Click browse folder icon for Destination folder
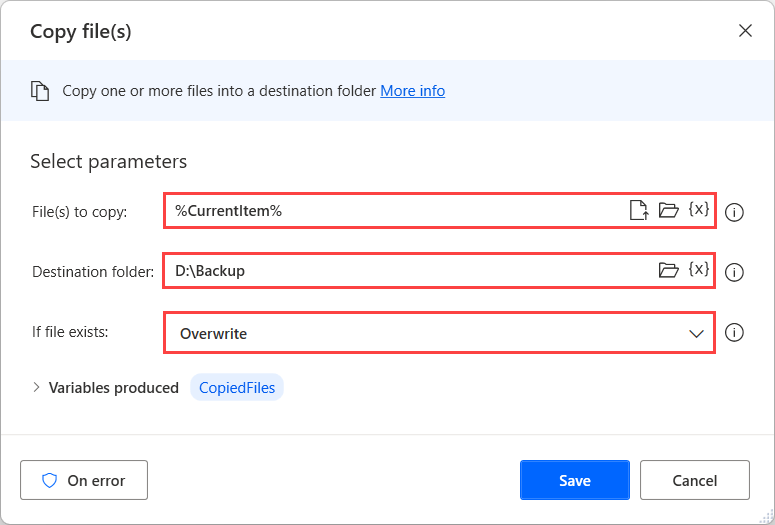Screen dimensions: 775x525 (x=668, y=270)
